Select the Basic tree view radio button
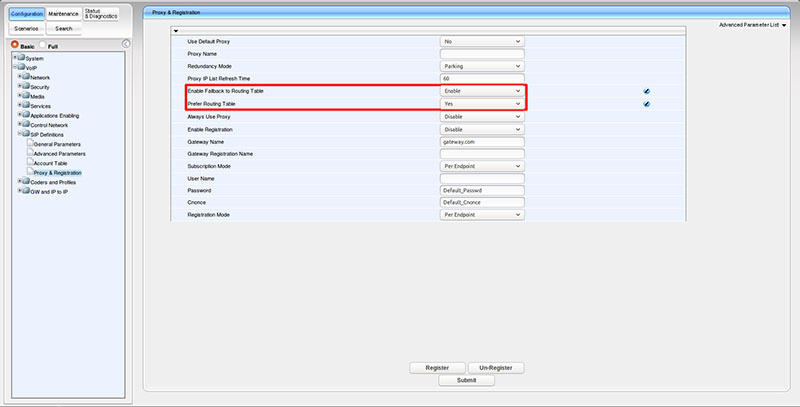The image size is (800, 407). (x=15, y=45)
